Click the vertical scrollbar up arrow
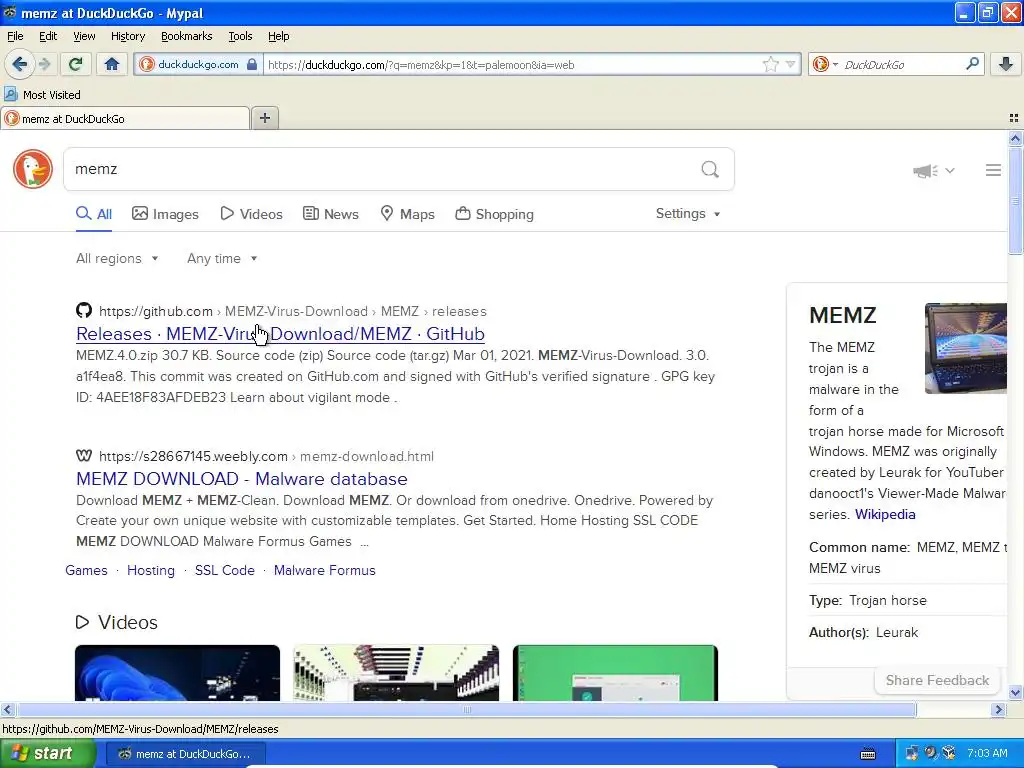 coord(1015,138)
